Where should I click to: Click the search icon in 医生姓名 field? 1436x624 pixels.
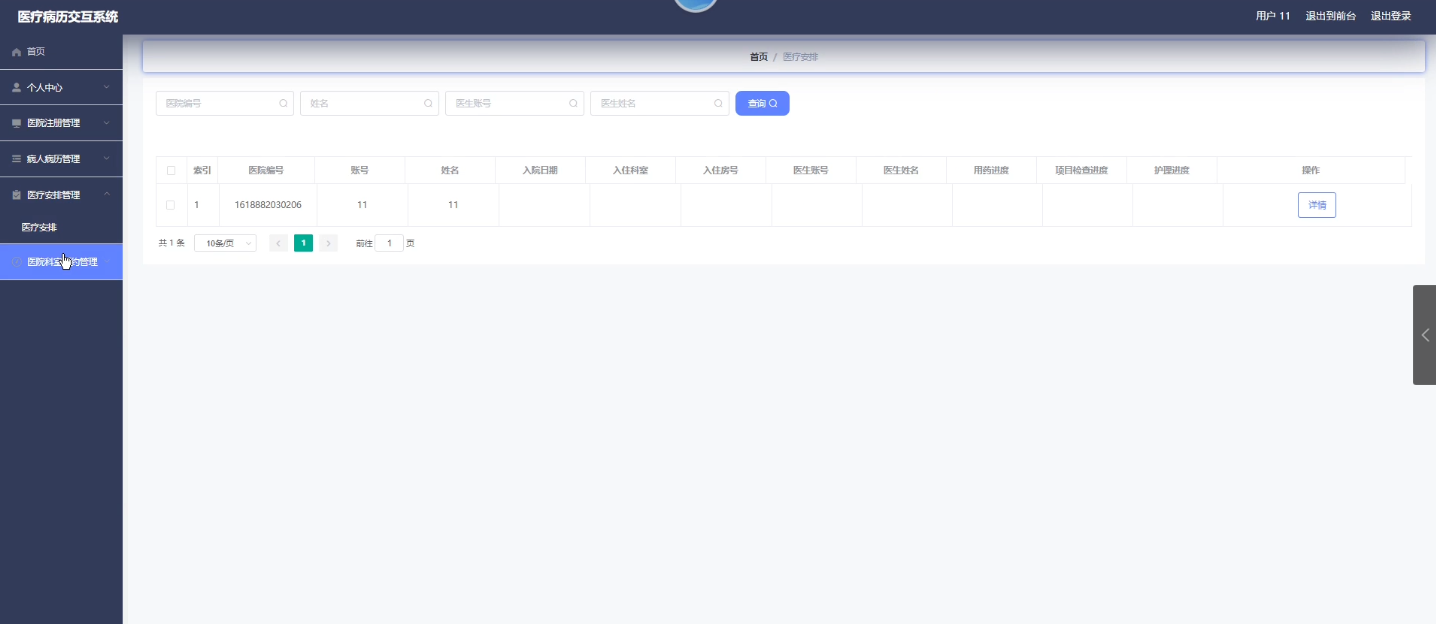718,103
